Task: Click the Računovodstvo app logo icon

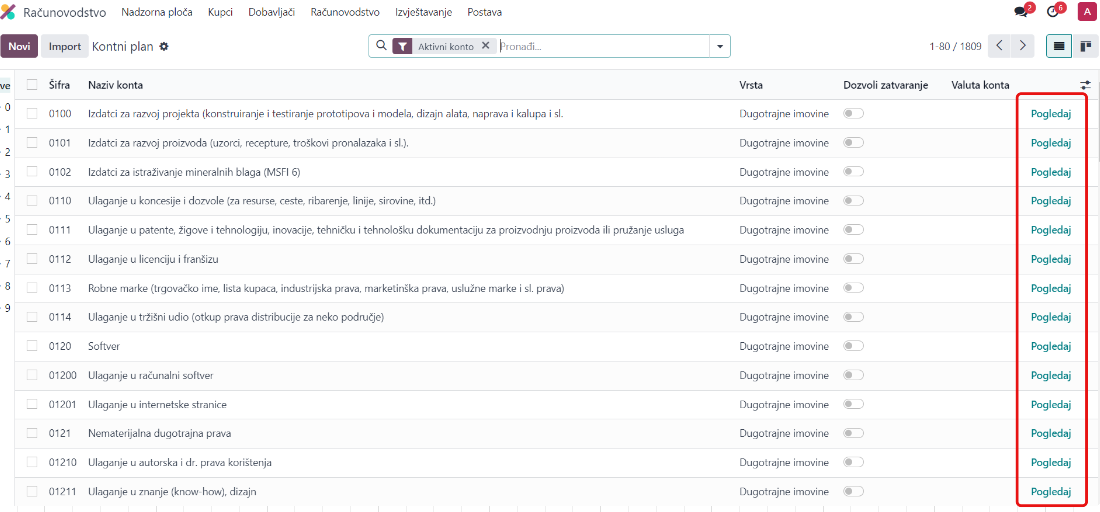Action: (x=9, y=12)
